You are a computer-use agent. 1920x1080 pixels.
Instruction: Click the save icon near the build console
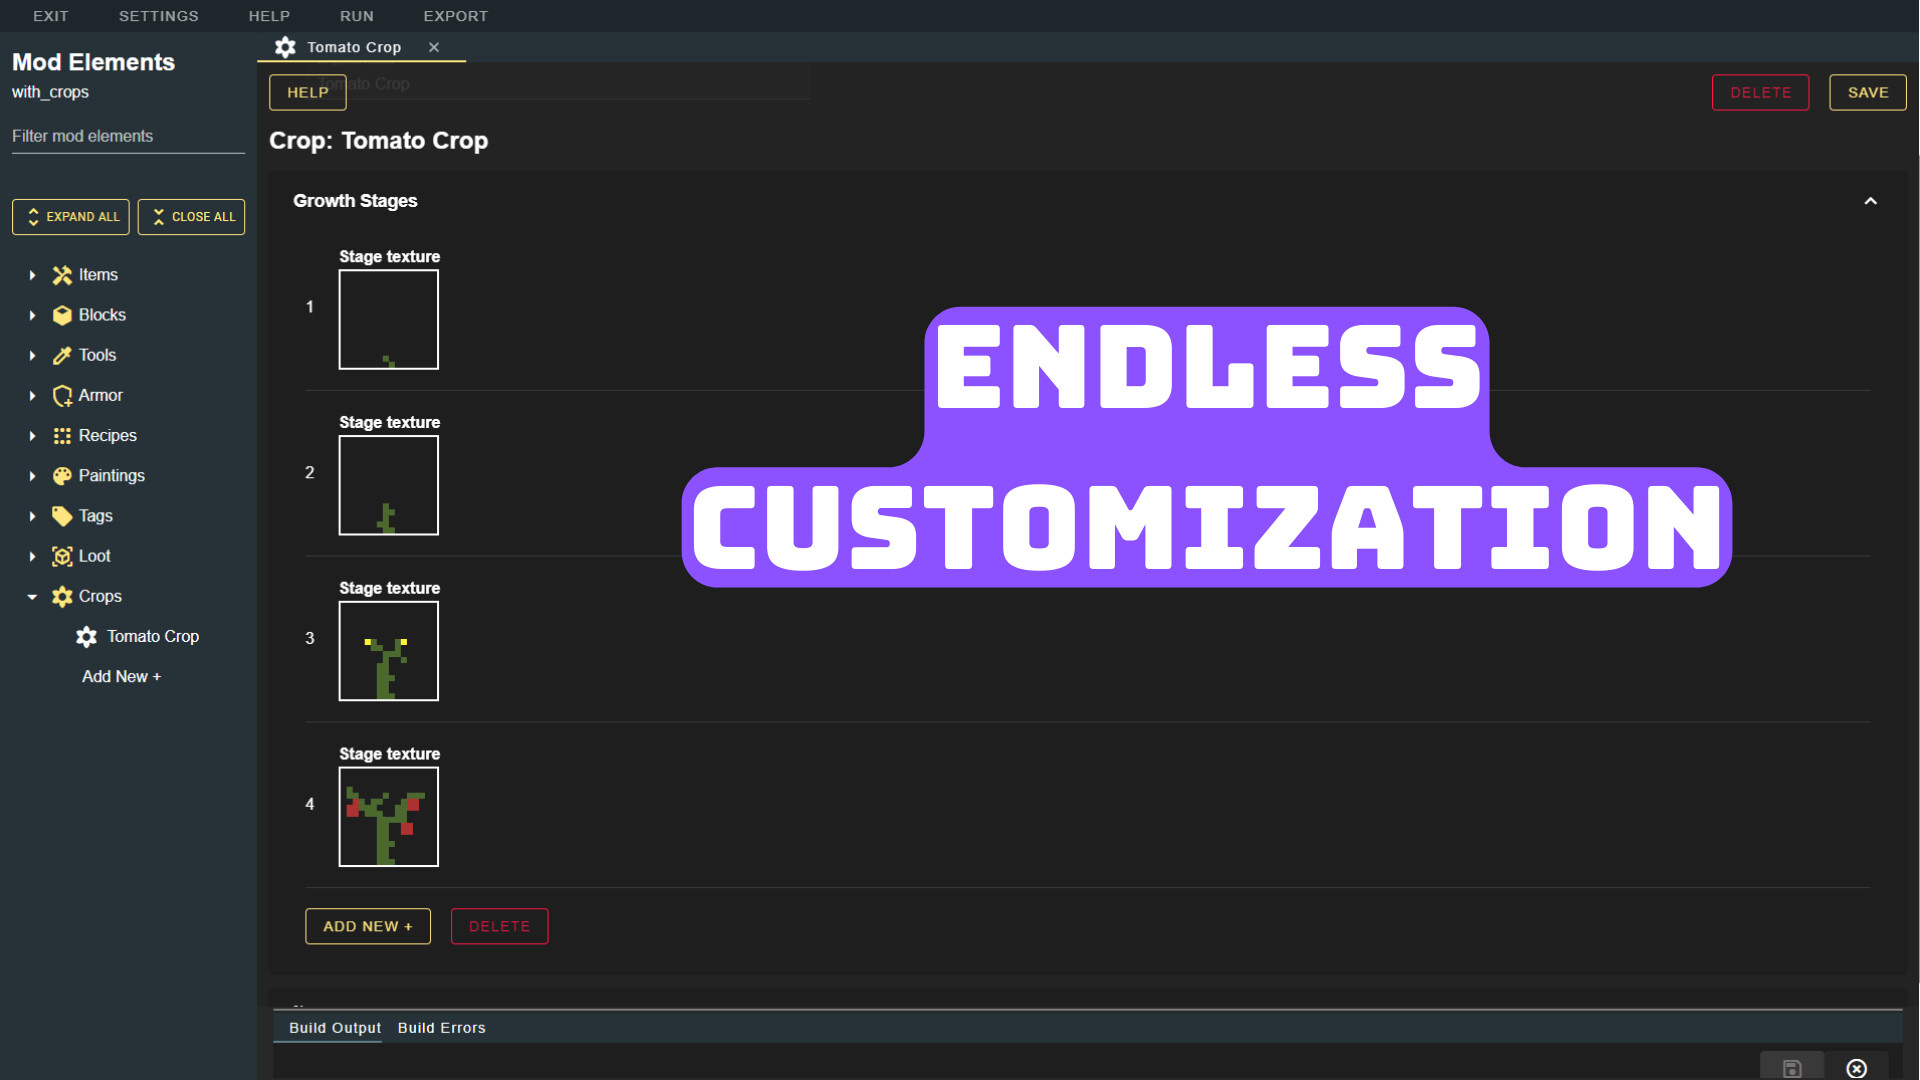click(x=1792, y=1066)
